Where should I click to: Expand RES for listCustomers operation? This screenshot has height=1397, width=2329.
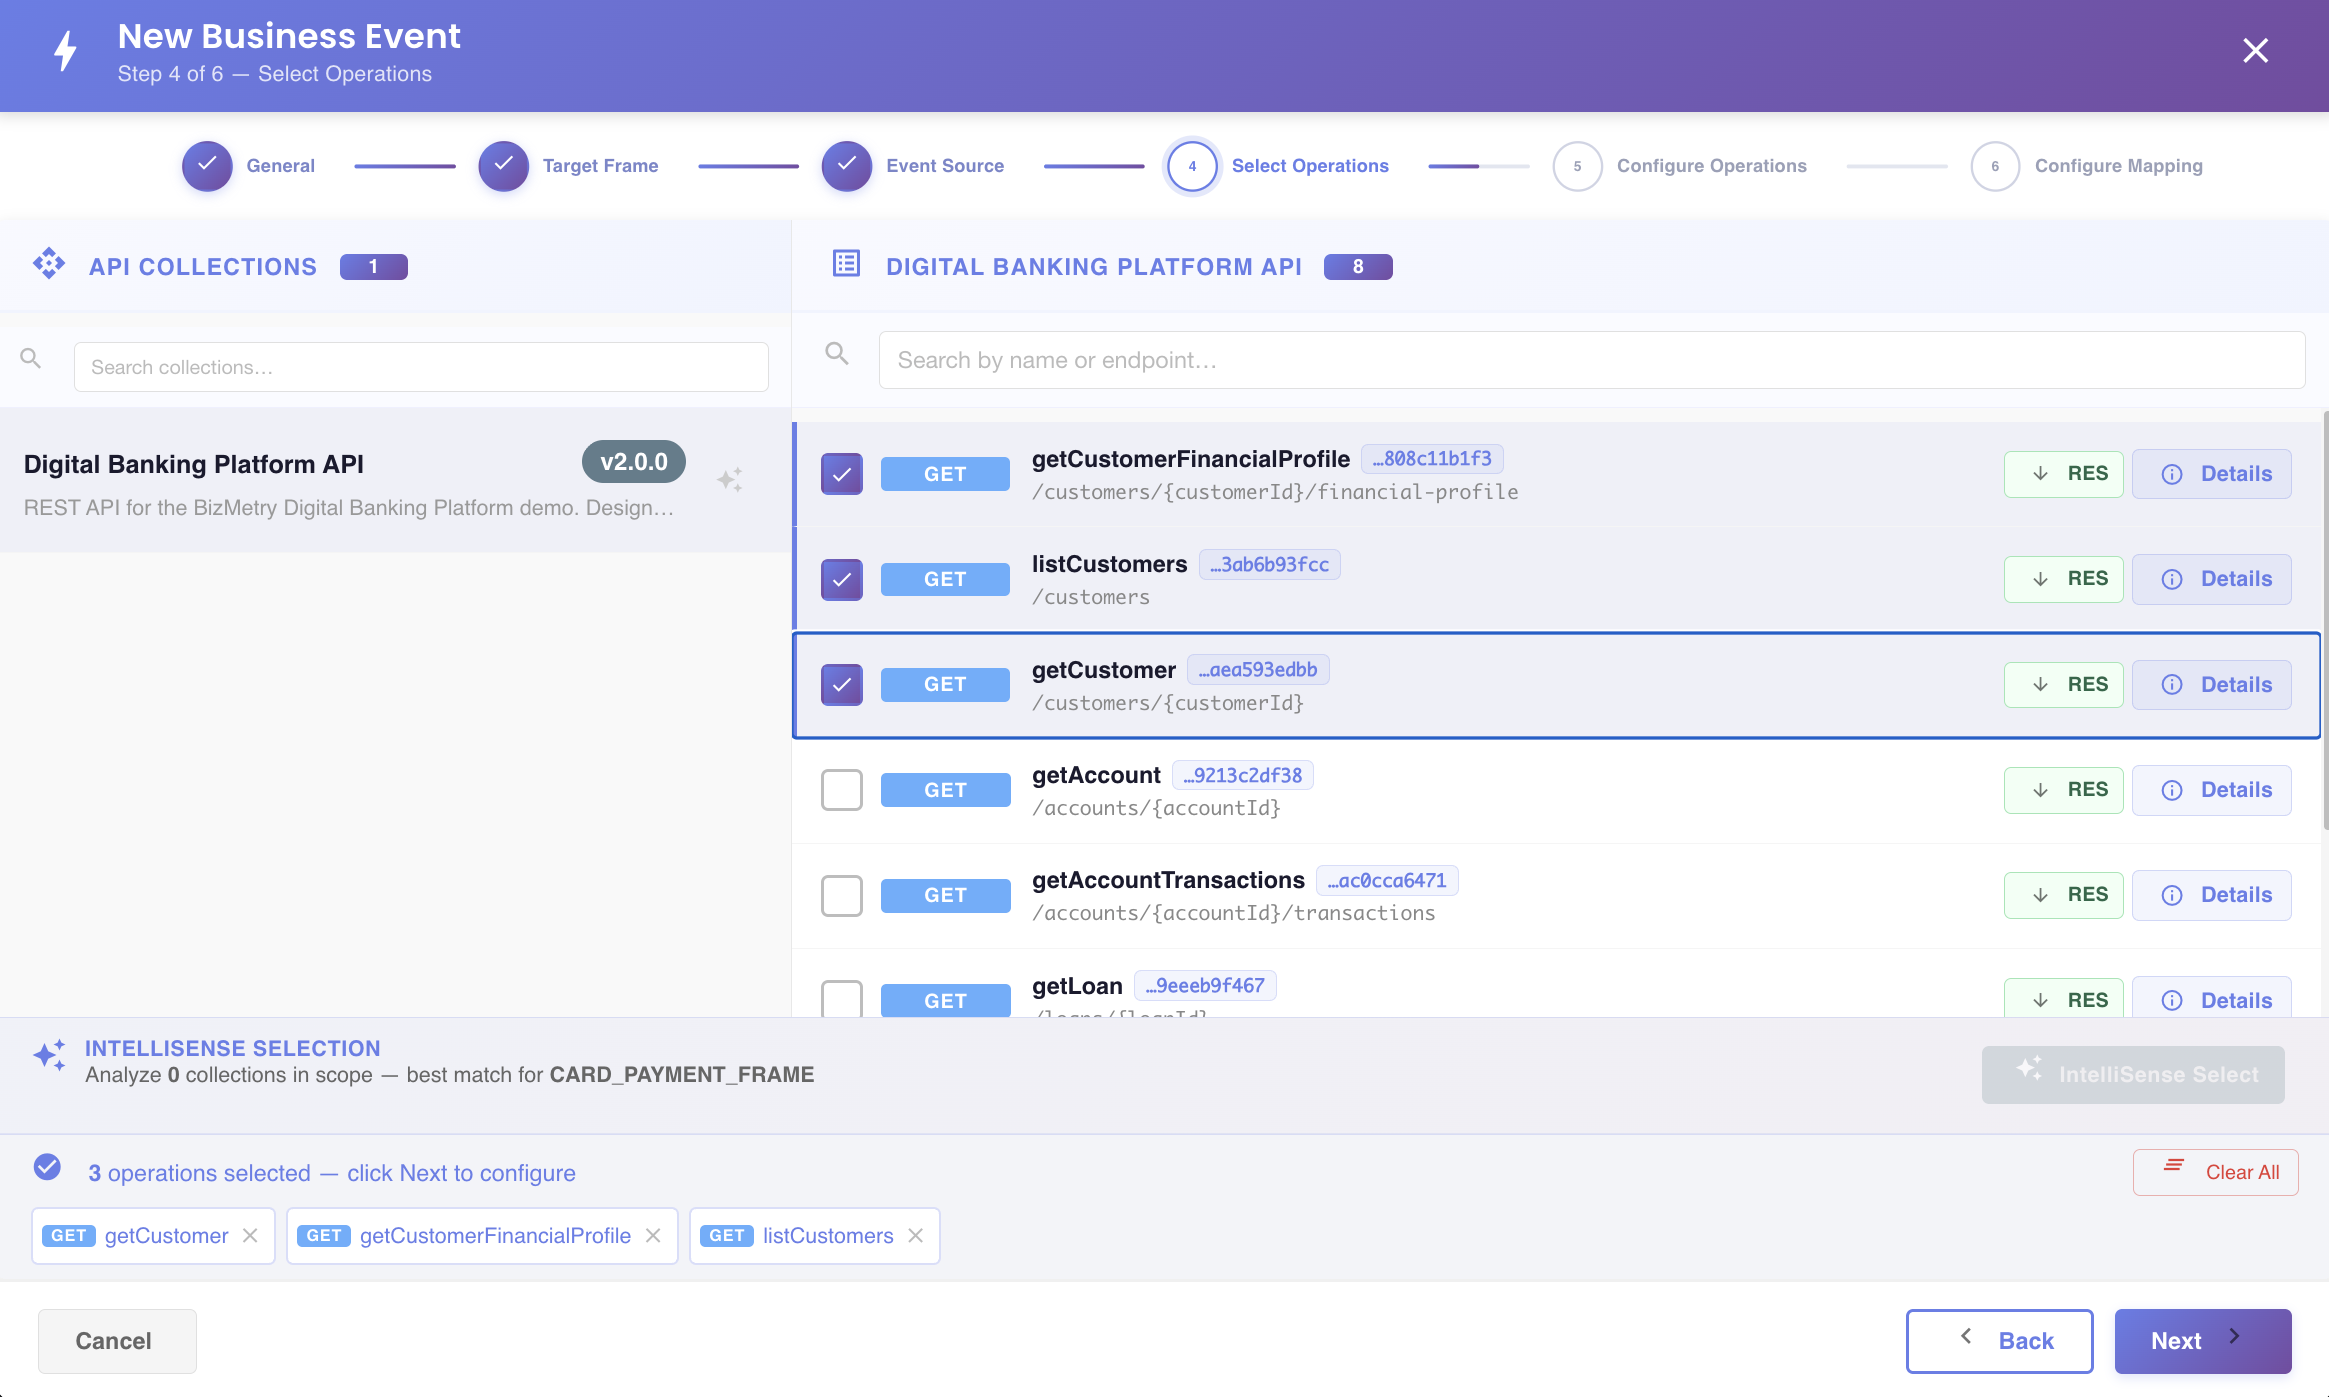[x=2063, y=579]
